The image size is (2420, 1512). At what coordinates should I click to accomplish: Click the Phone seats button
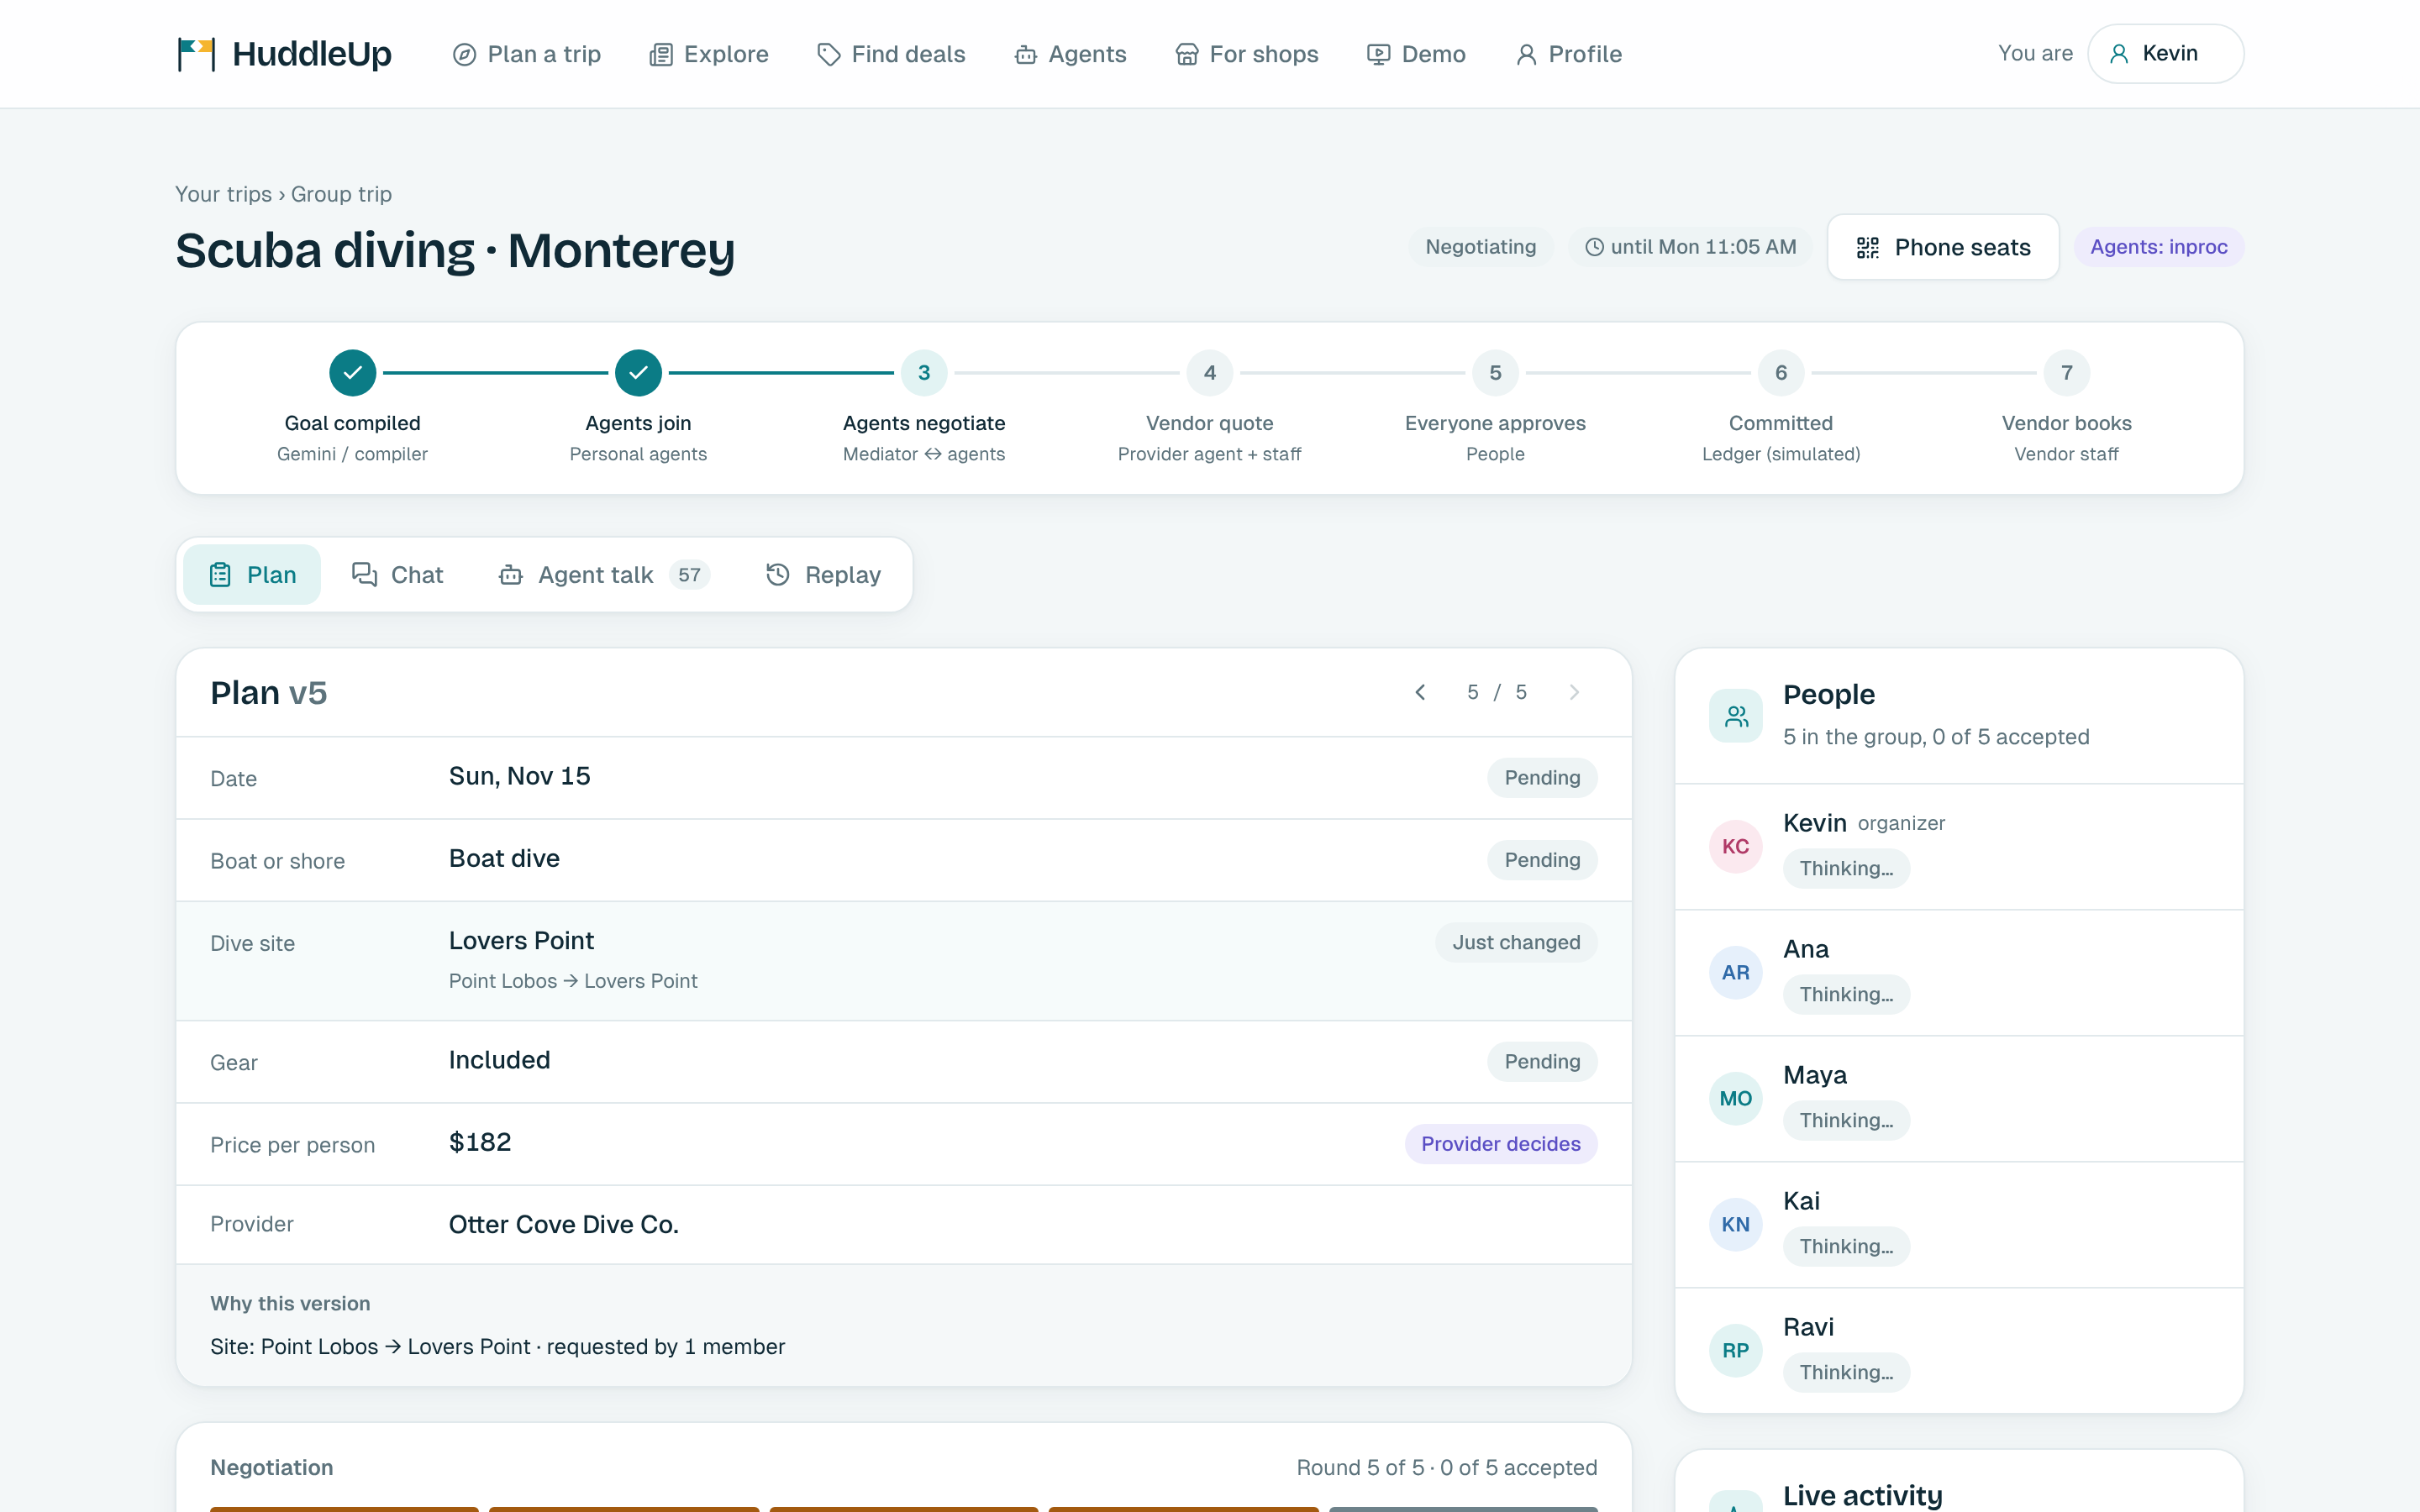click(1943, 247)
